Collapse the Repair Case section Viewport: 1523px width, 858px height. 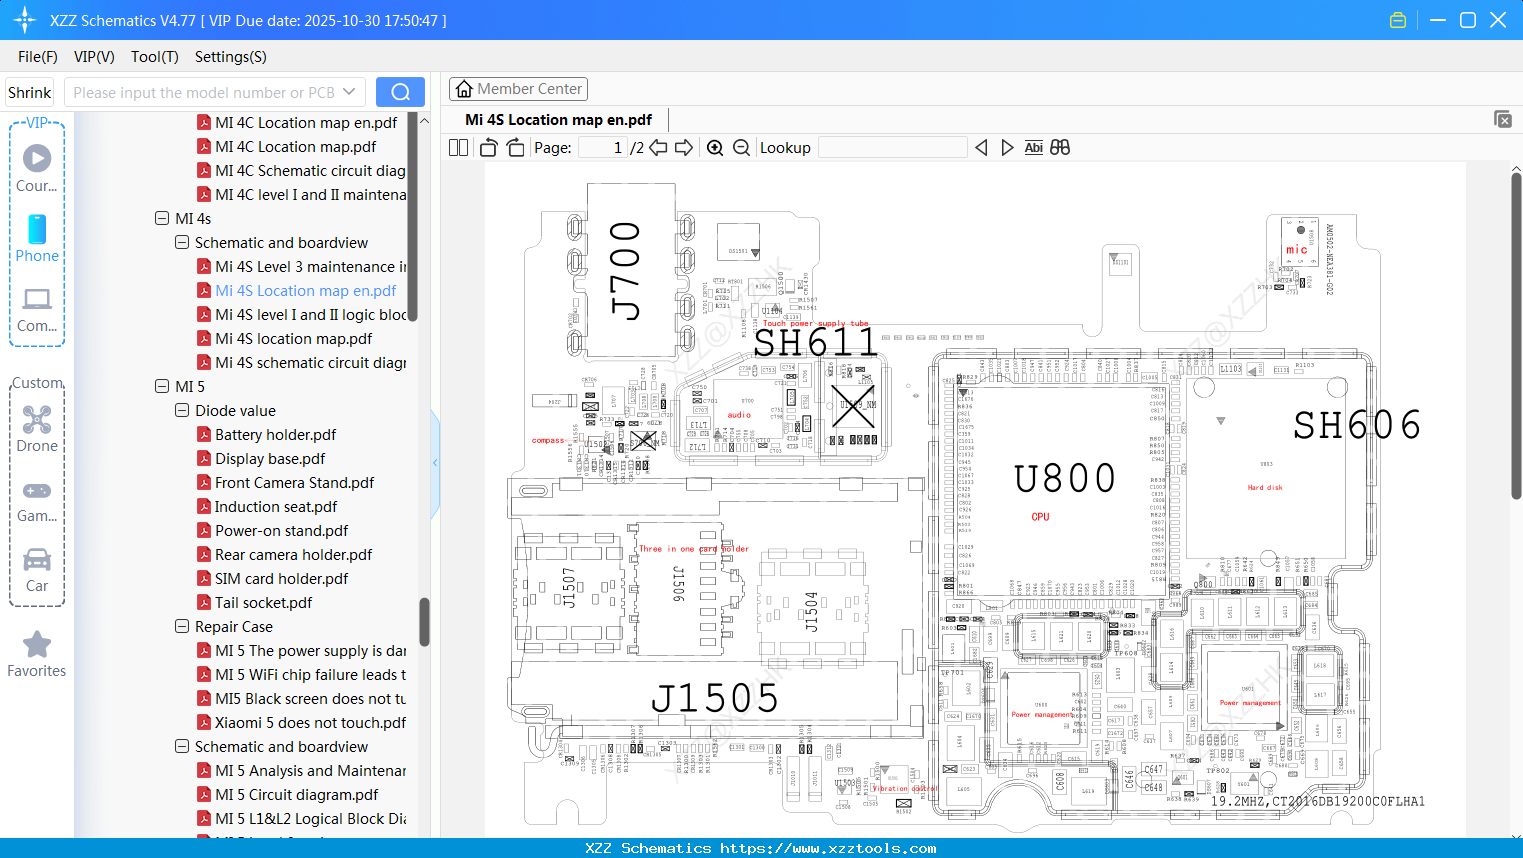point(181,626)
